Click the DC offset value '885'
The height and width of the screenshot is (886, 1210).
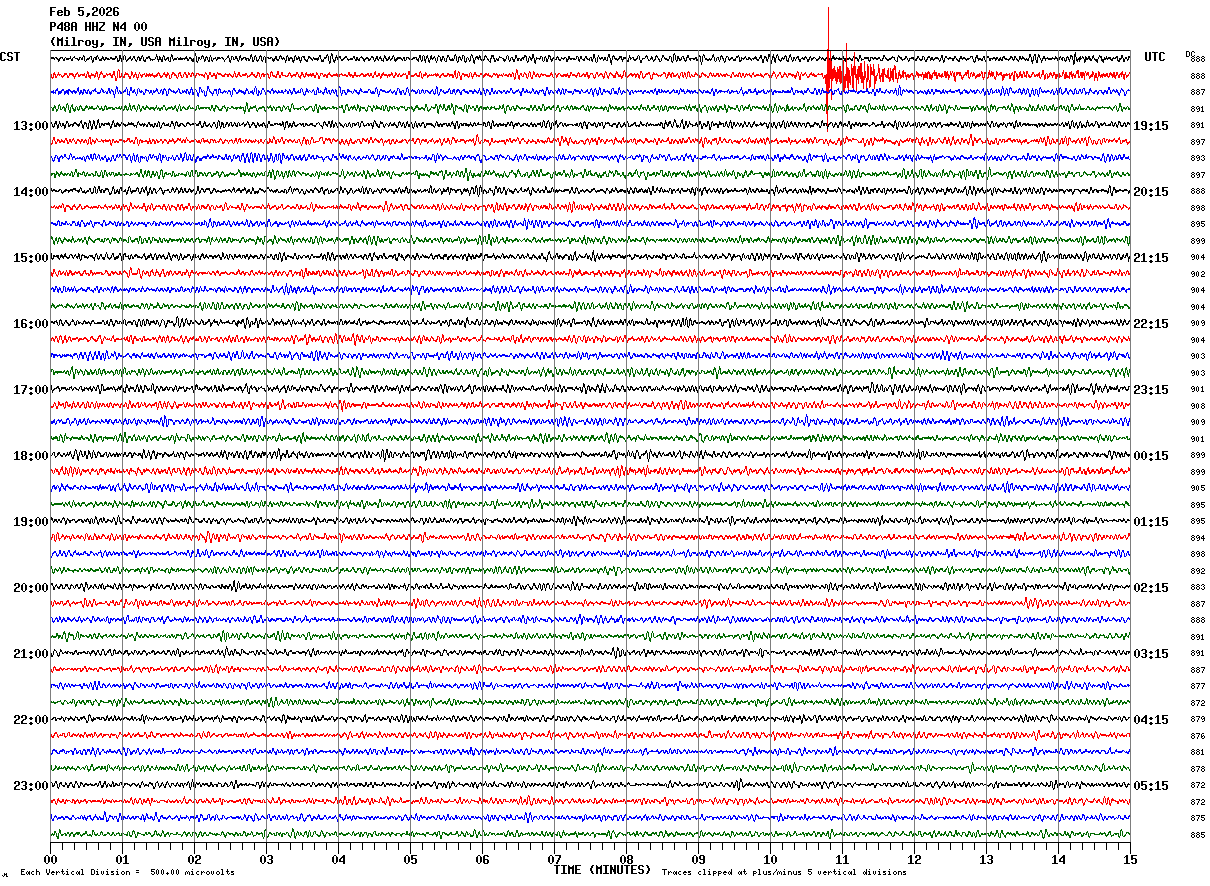coord(1197,835)
